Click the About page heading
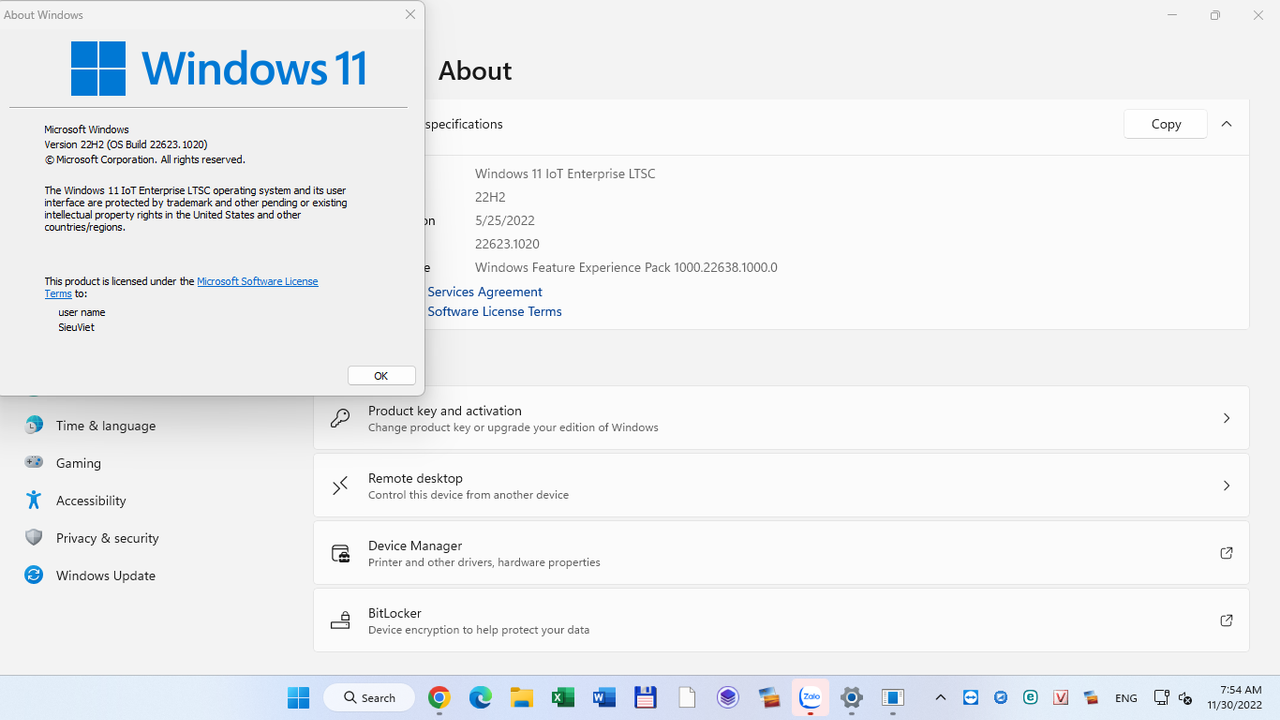The height and width of the screenshot is (720, 1280). 475,71
